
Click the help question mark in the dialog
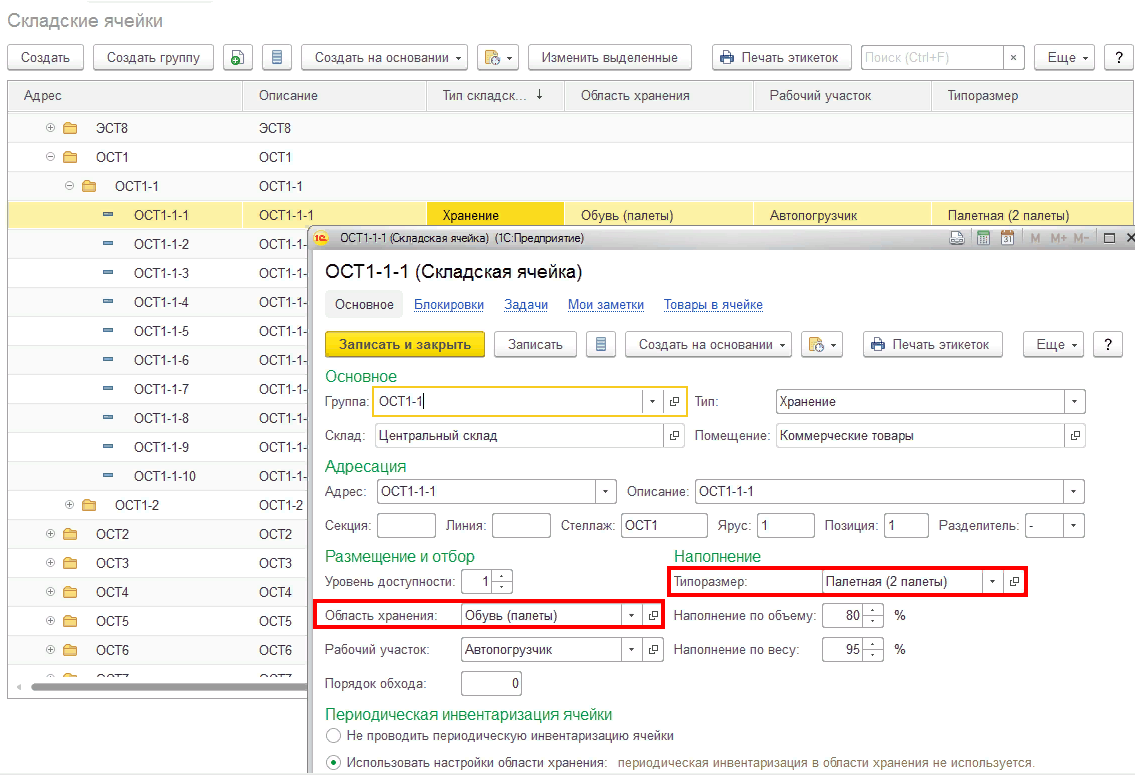click(x=1107, y=344)
